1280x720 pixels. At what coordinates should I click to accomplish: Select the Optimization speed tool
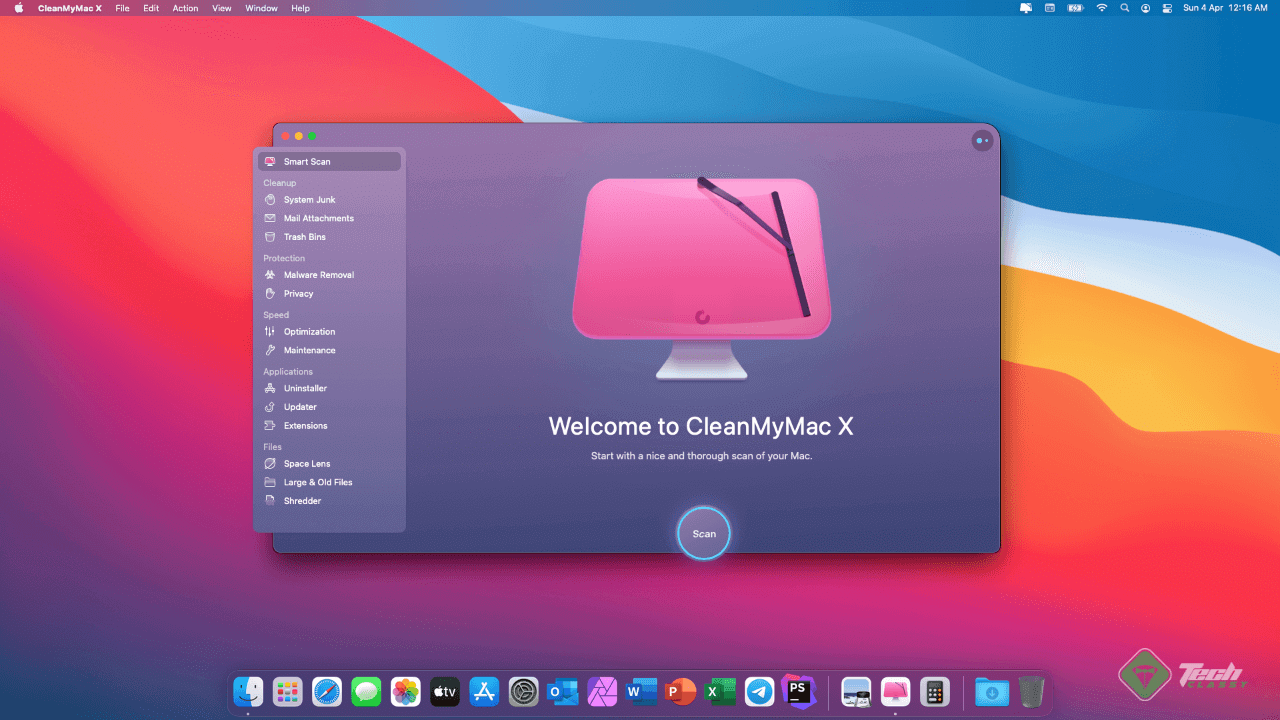[x=307, y=331]
